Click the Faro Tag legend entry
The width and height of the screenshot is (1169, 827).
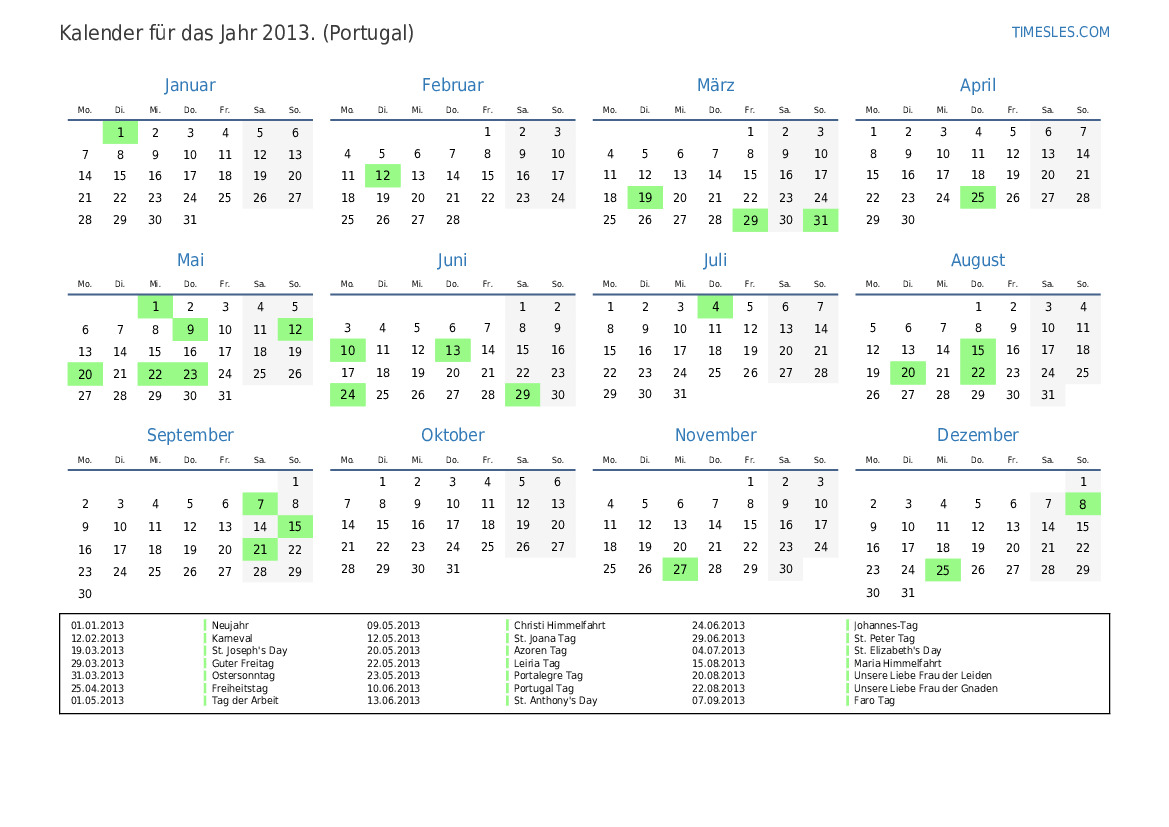click(874, 701)
